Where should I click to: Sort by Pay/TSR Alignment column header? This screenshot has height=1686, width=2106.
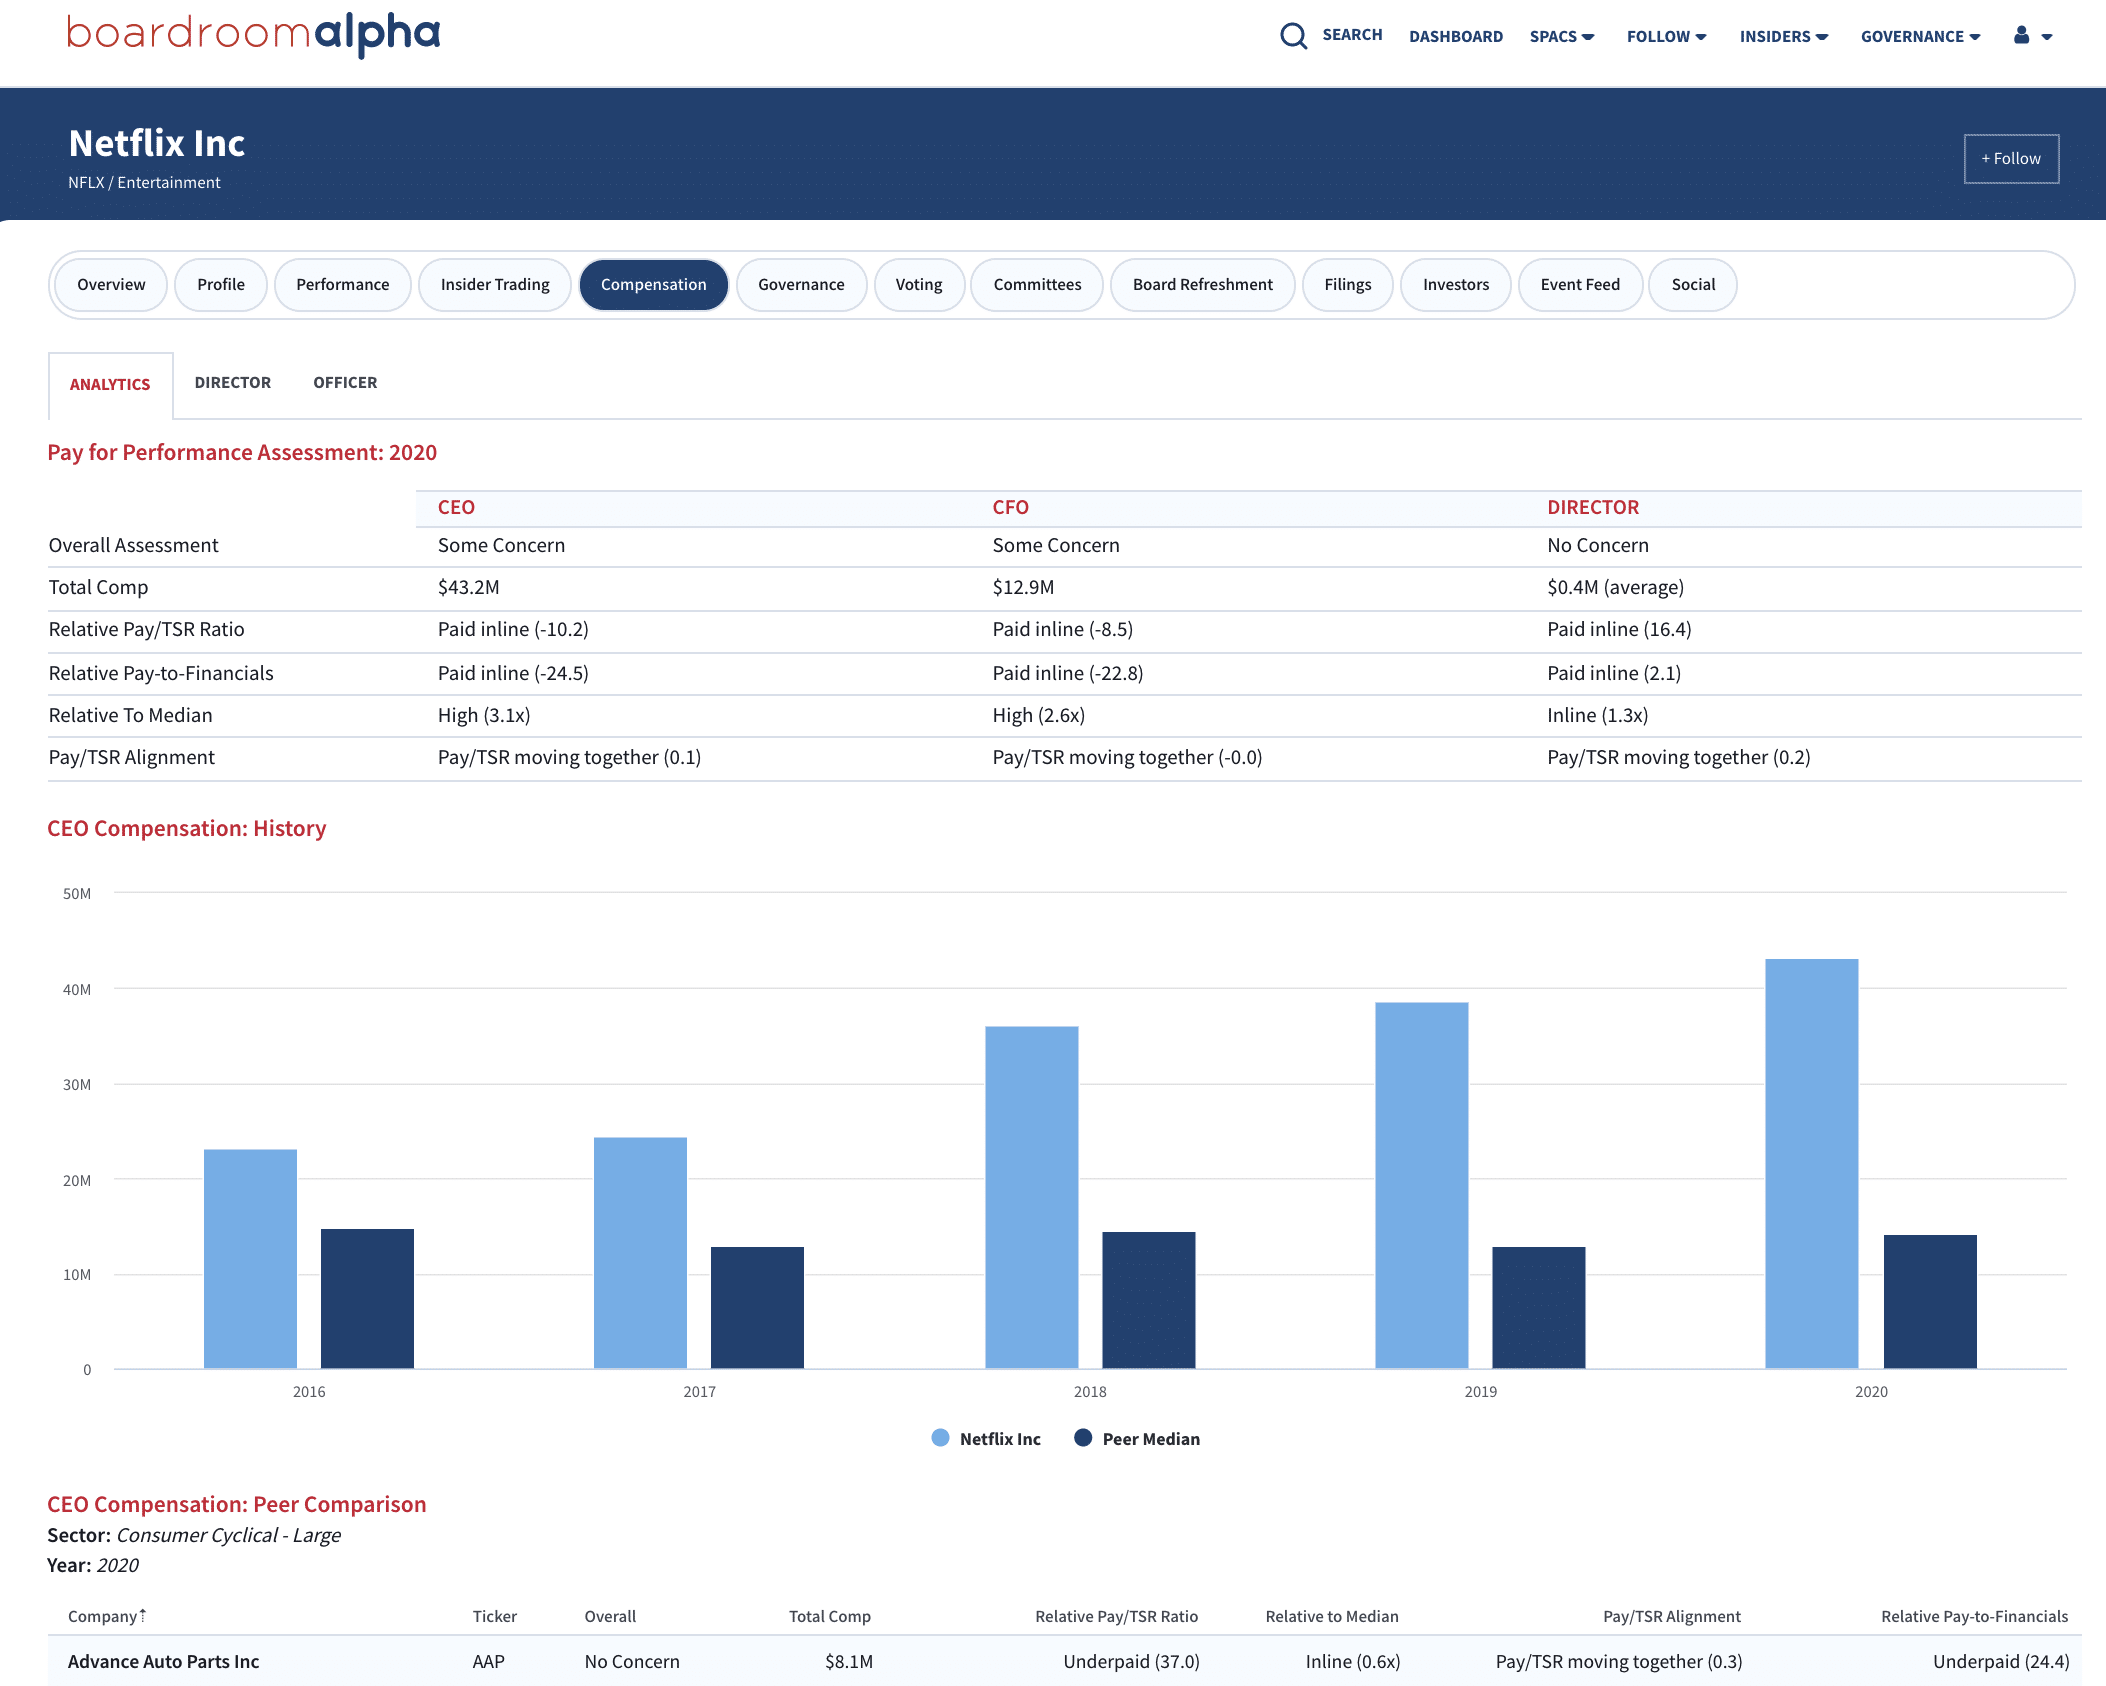click(x=1672, y=1616)
